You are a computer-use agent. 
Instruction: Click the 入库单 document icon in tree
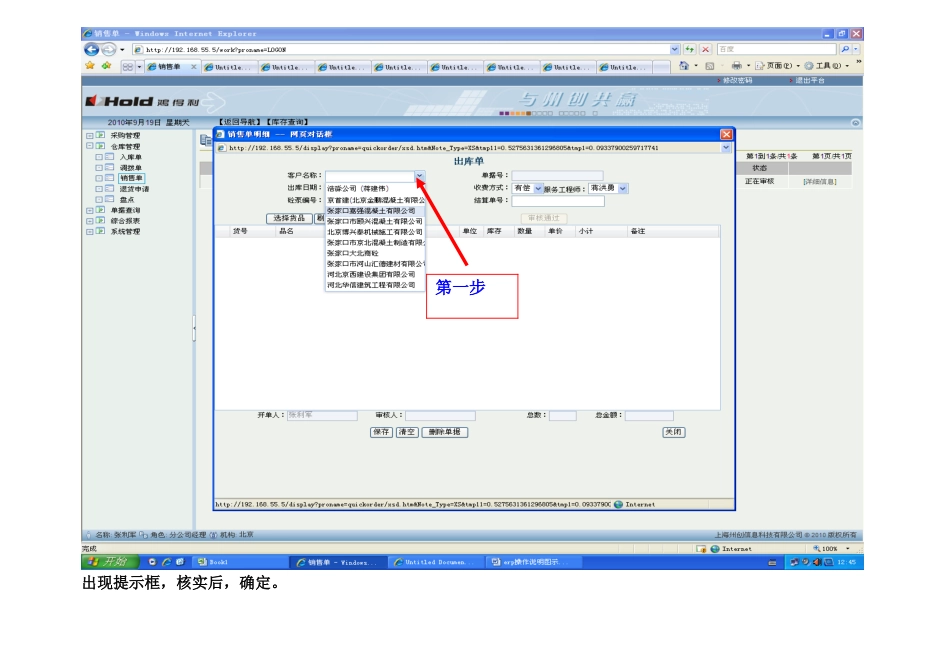110,157
